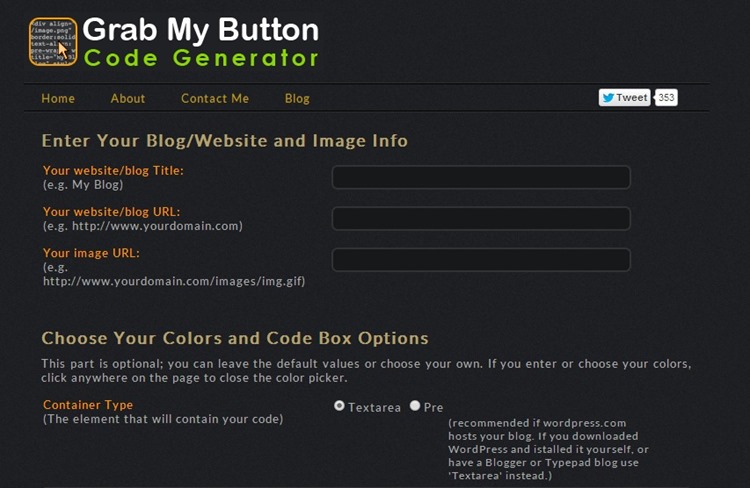The height and width of the screenshot is (488, 750).
Task: Open the Home menu link
Action: [58, 99]
